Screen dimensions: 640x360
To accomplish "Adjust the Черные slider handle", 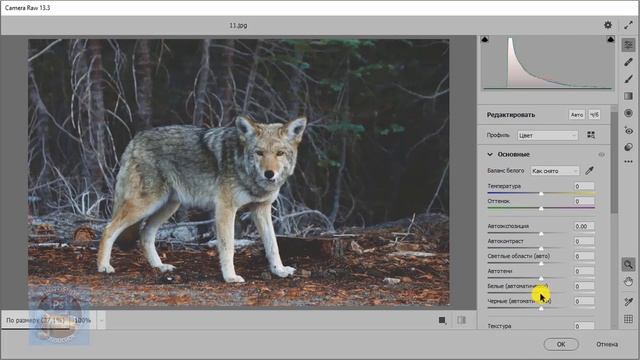I will click(x=541, y=308).
